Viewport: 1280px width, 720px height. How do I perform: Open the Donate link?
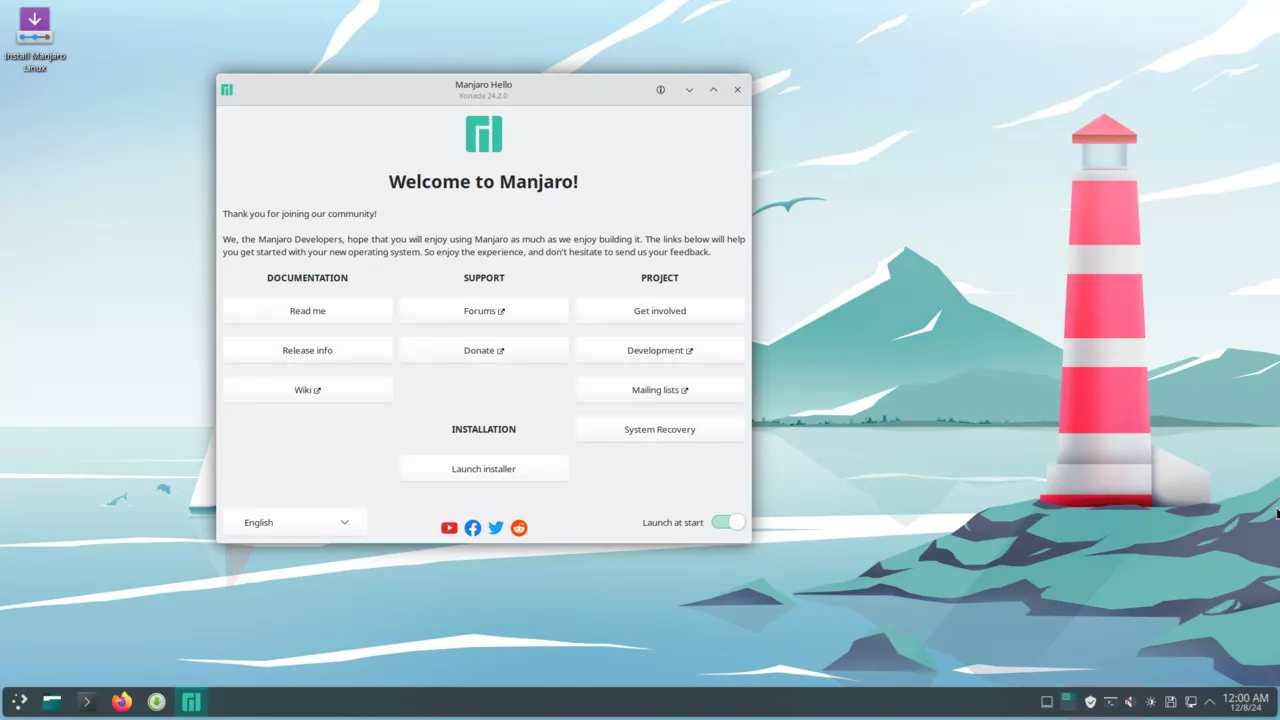point(484,350)
